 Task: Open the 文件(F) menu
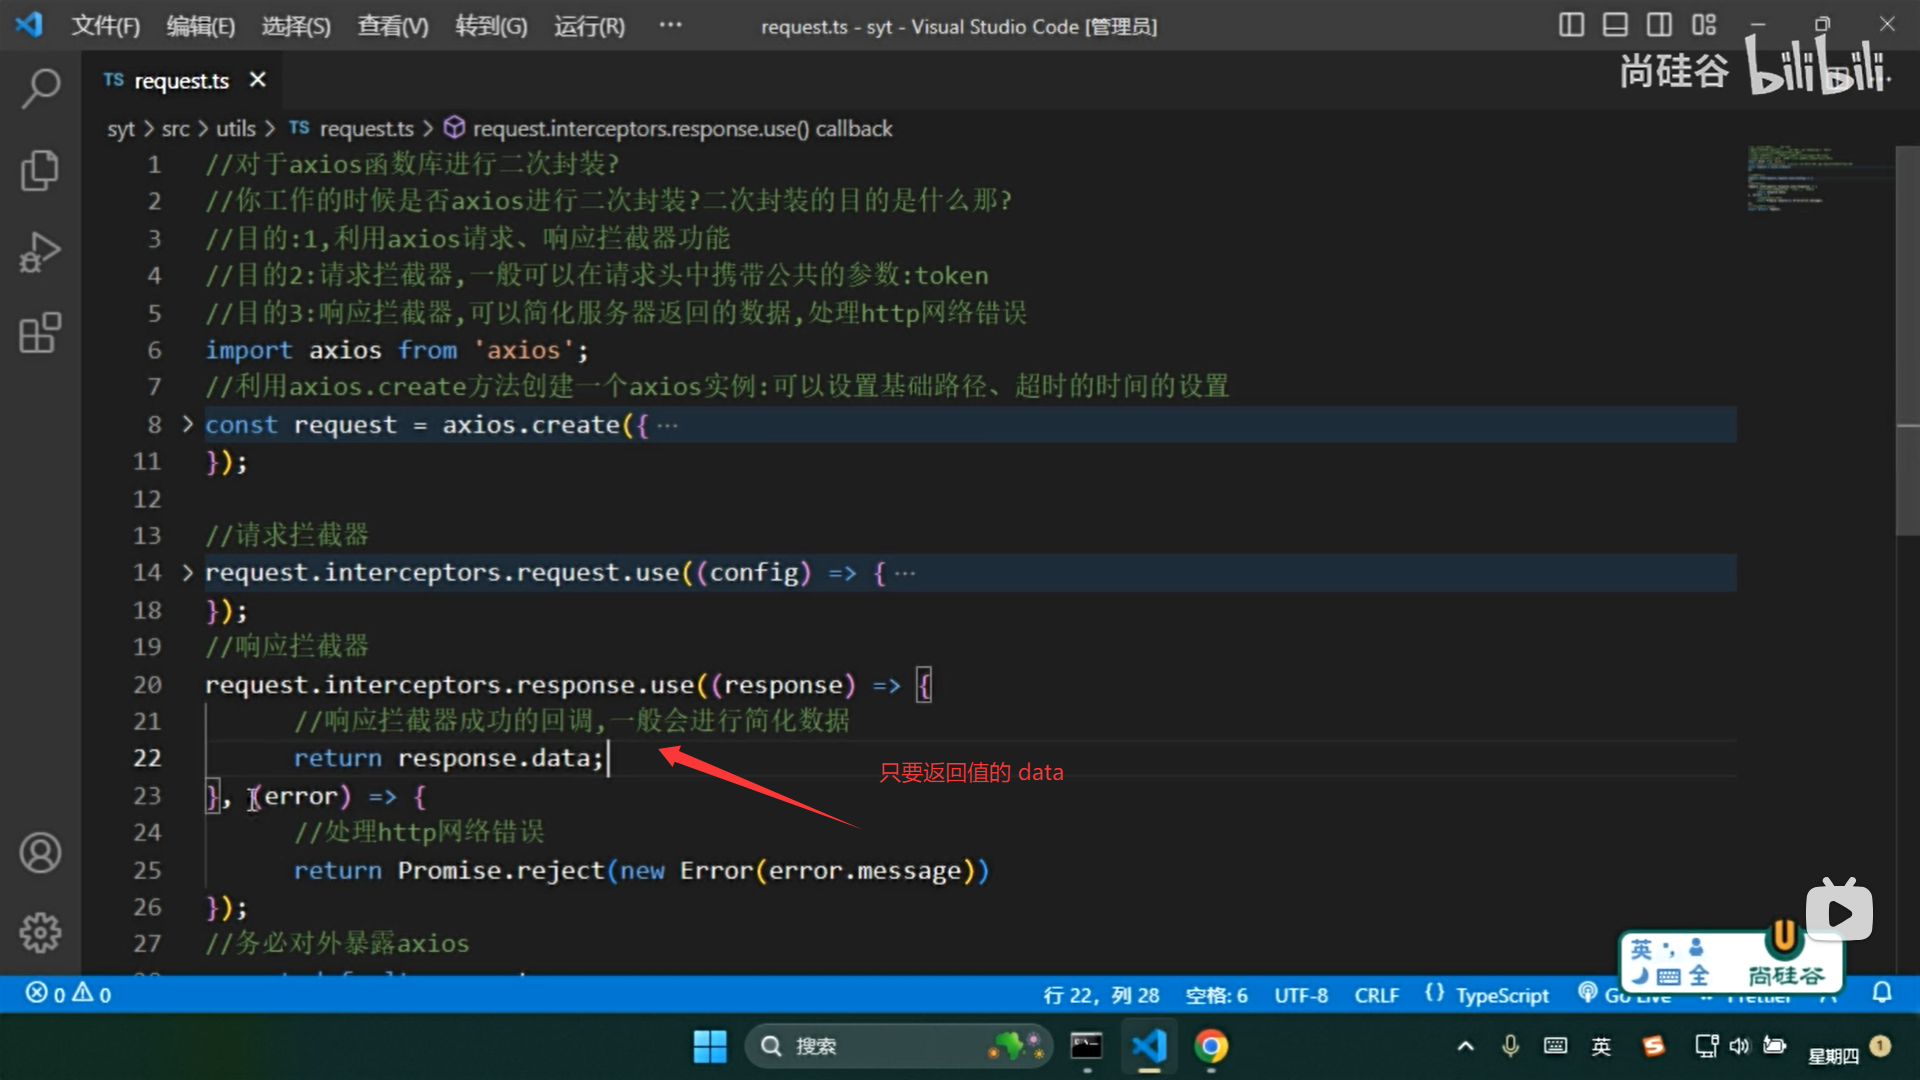coord(105,26)
